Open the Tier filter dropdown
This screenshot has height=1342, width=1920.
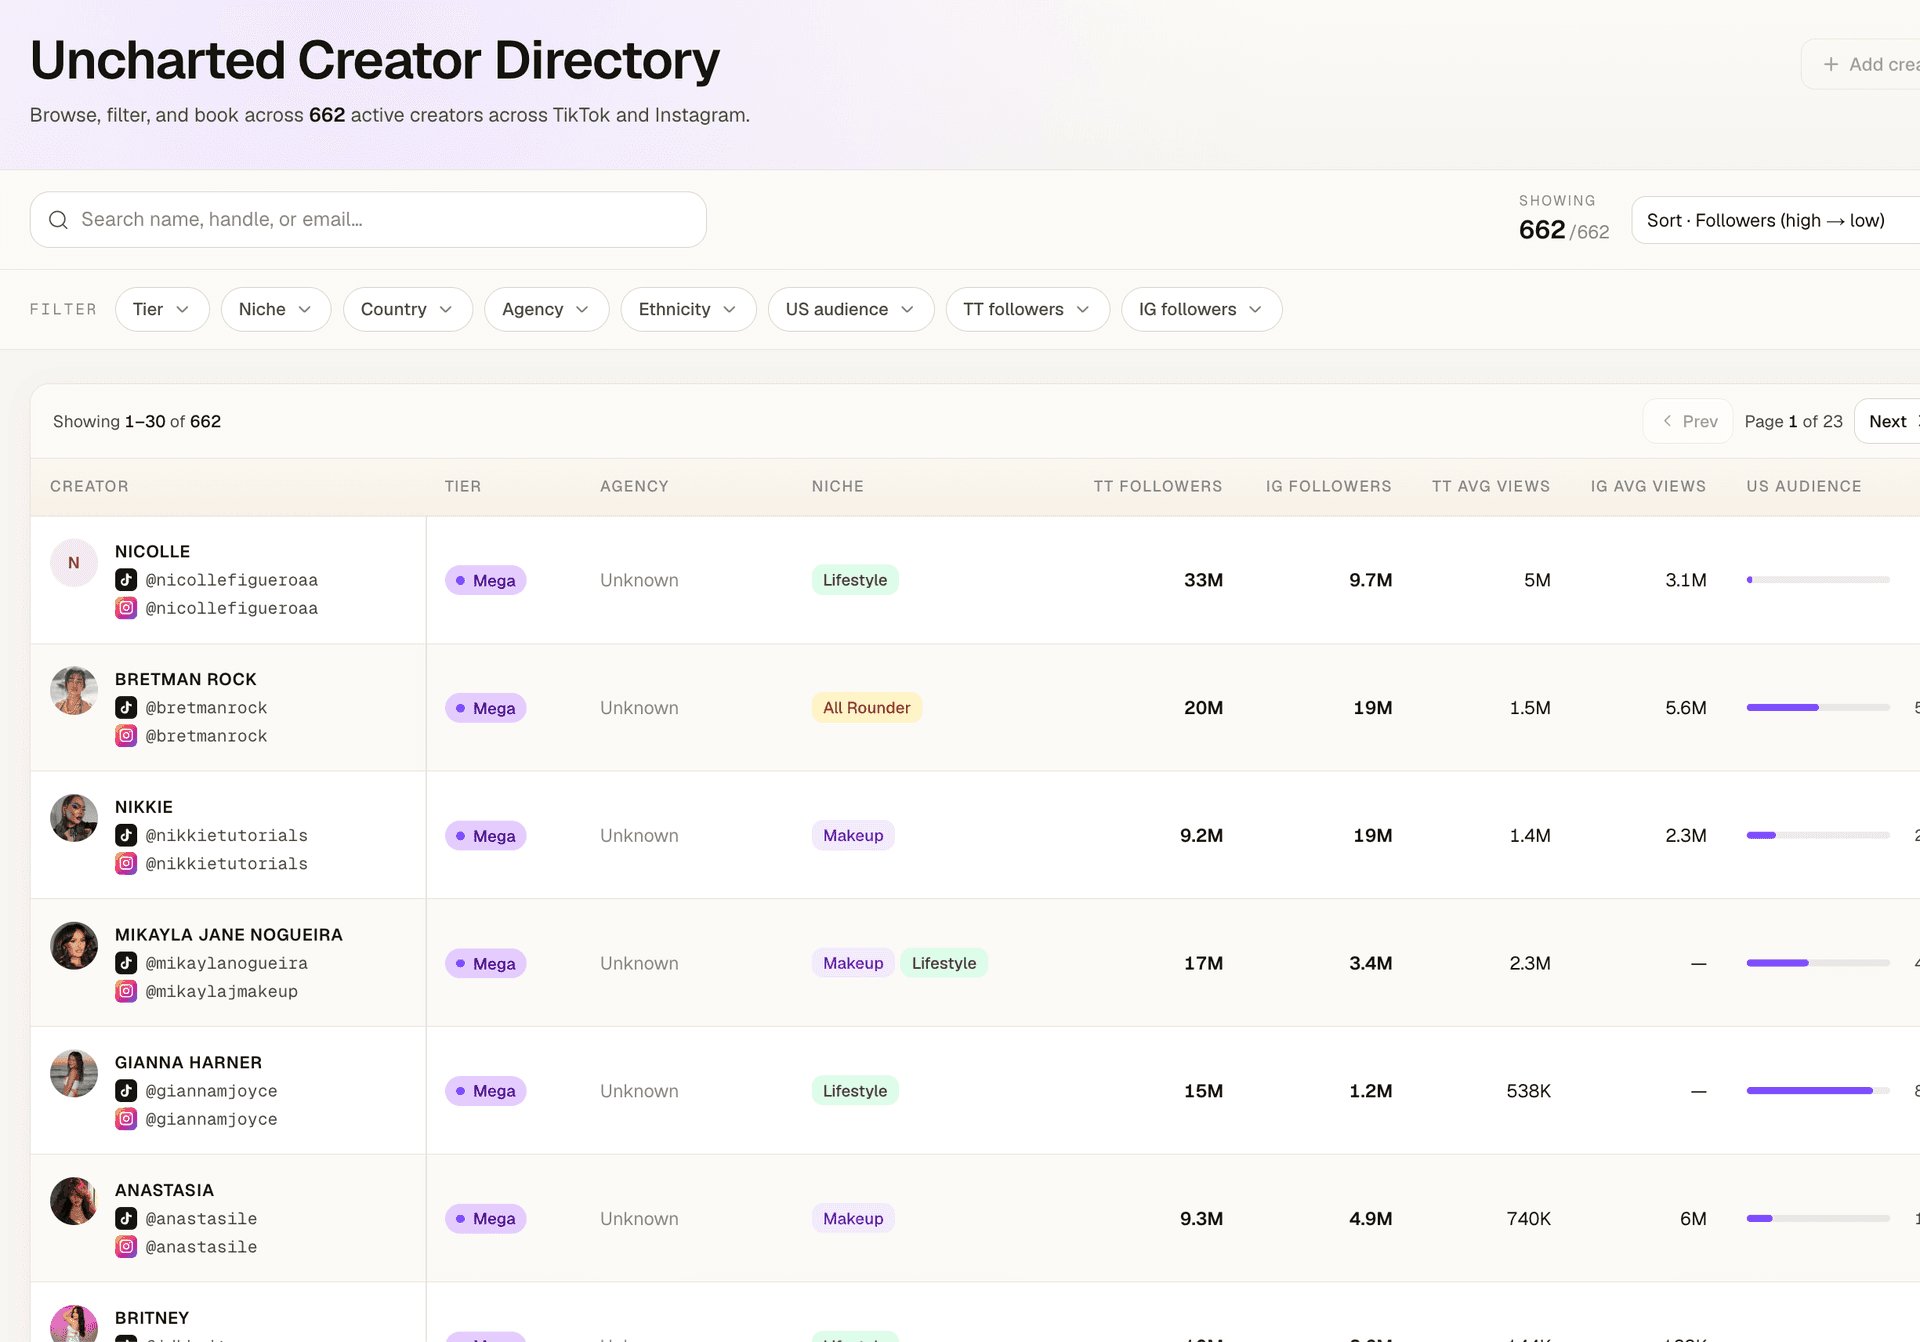click(x=162, y=309)
